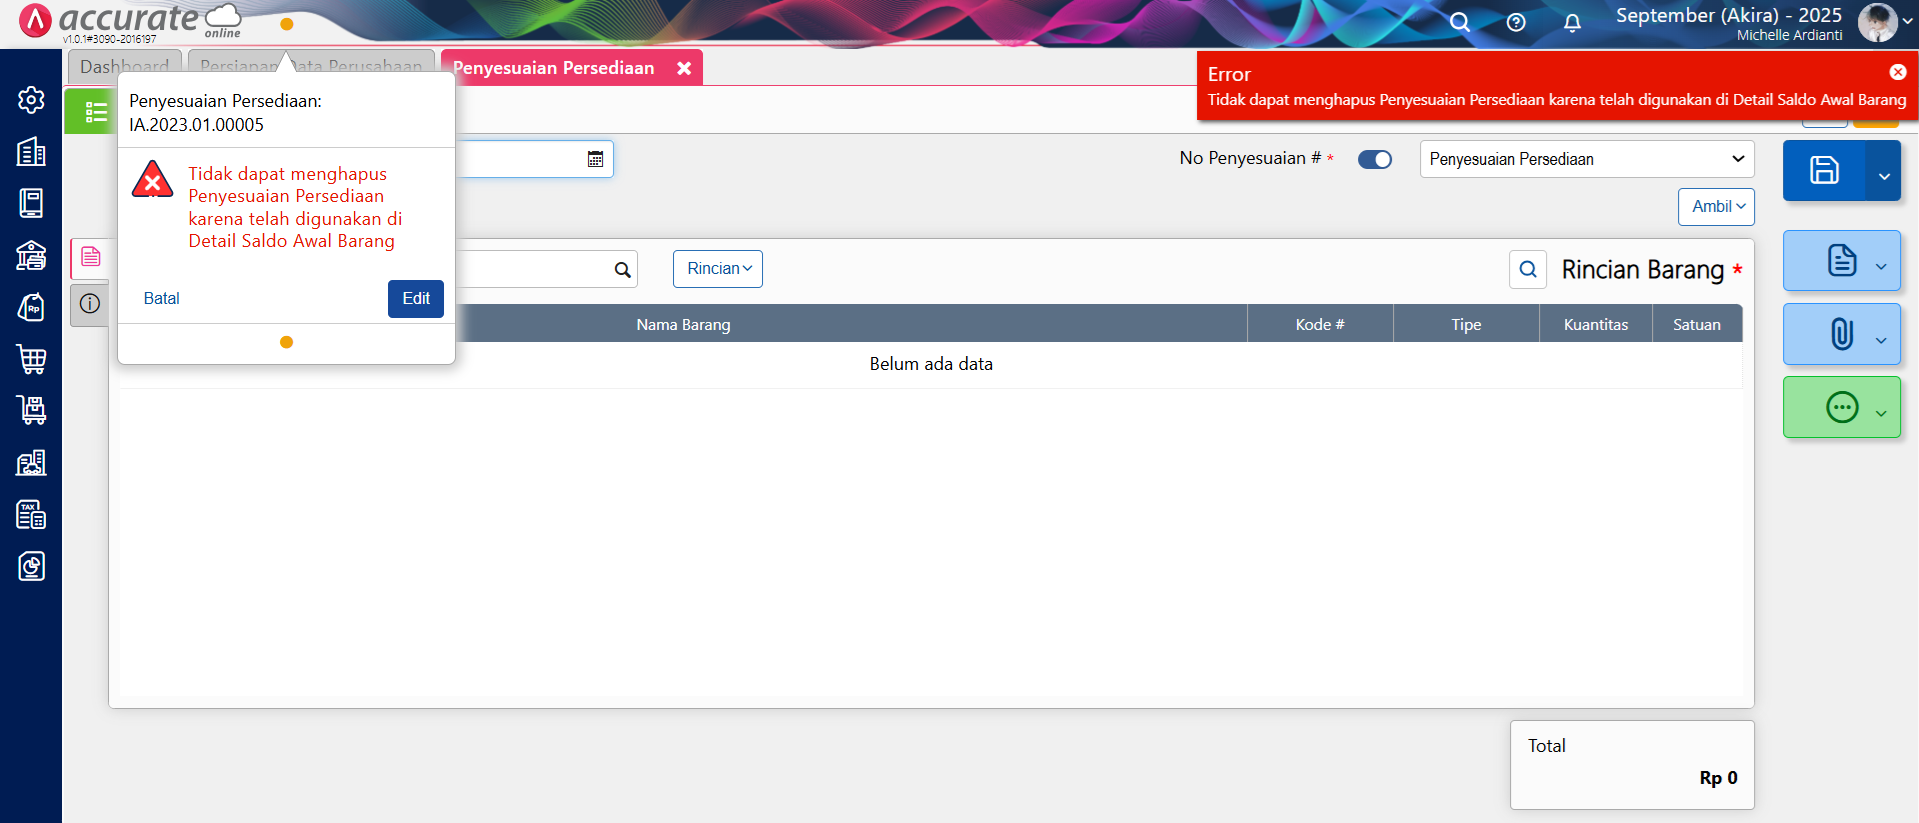This screenshot has height=823, width=1919.
Task: Open the settings gear in sidebar
Action: [31, 100]
